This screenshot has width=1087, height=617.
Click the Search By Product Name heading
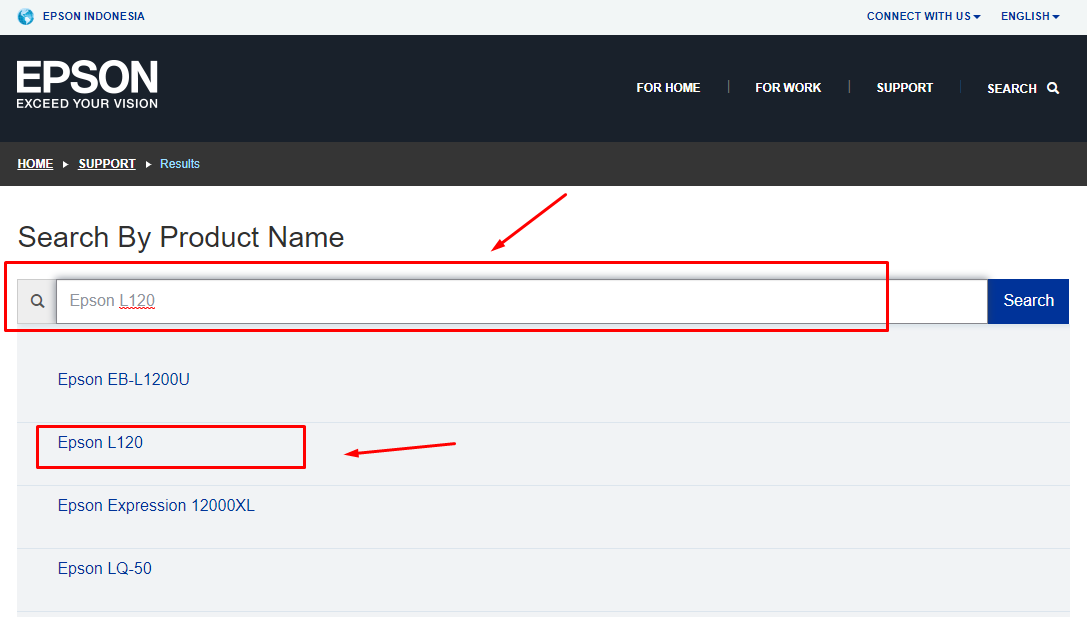(181, 237)
